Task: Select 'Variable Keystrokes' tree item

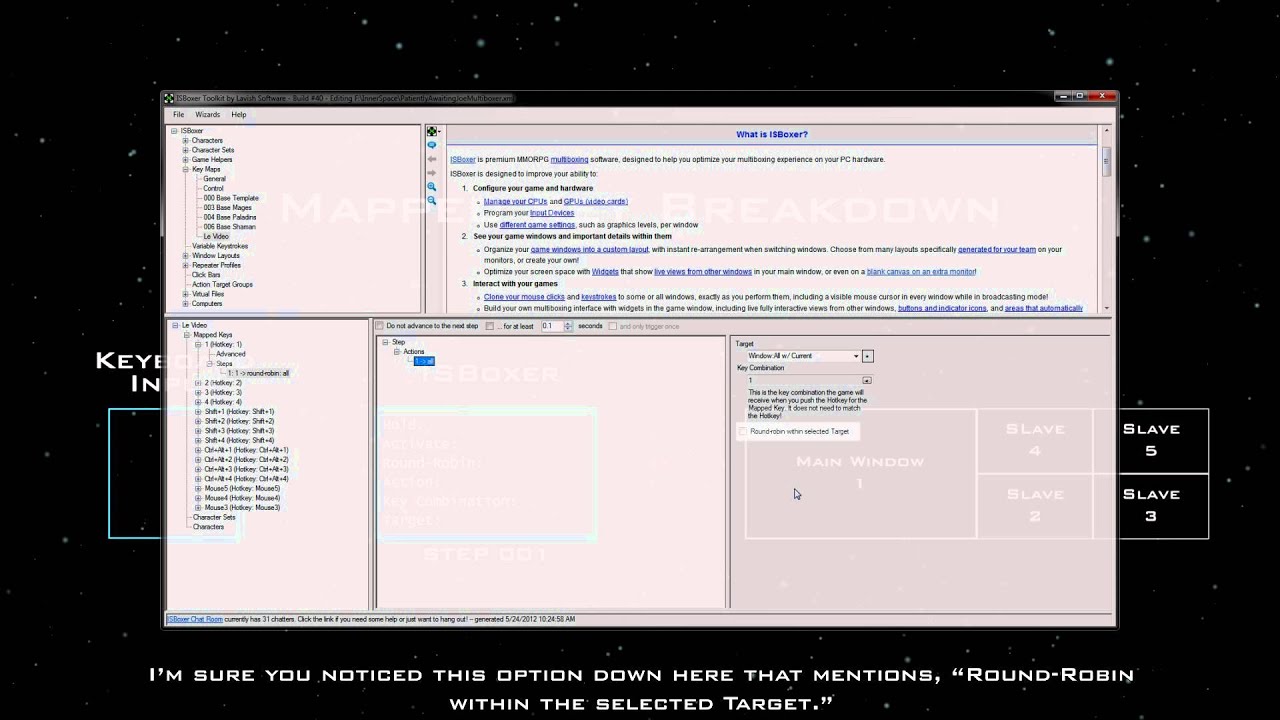Action: [x=220, y=246]
